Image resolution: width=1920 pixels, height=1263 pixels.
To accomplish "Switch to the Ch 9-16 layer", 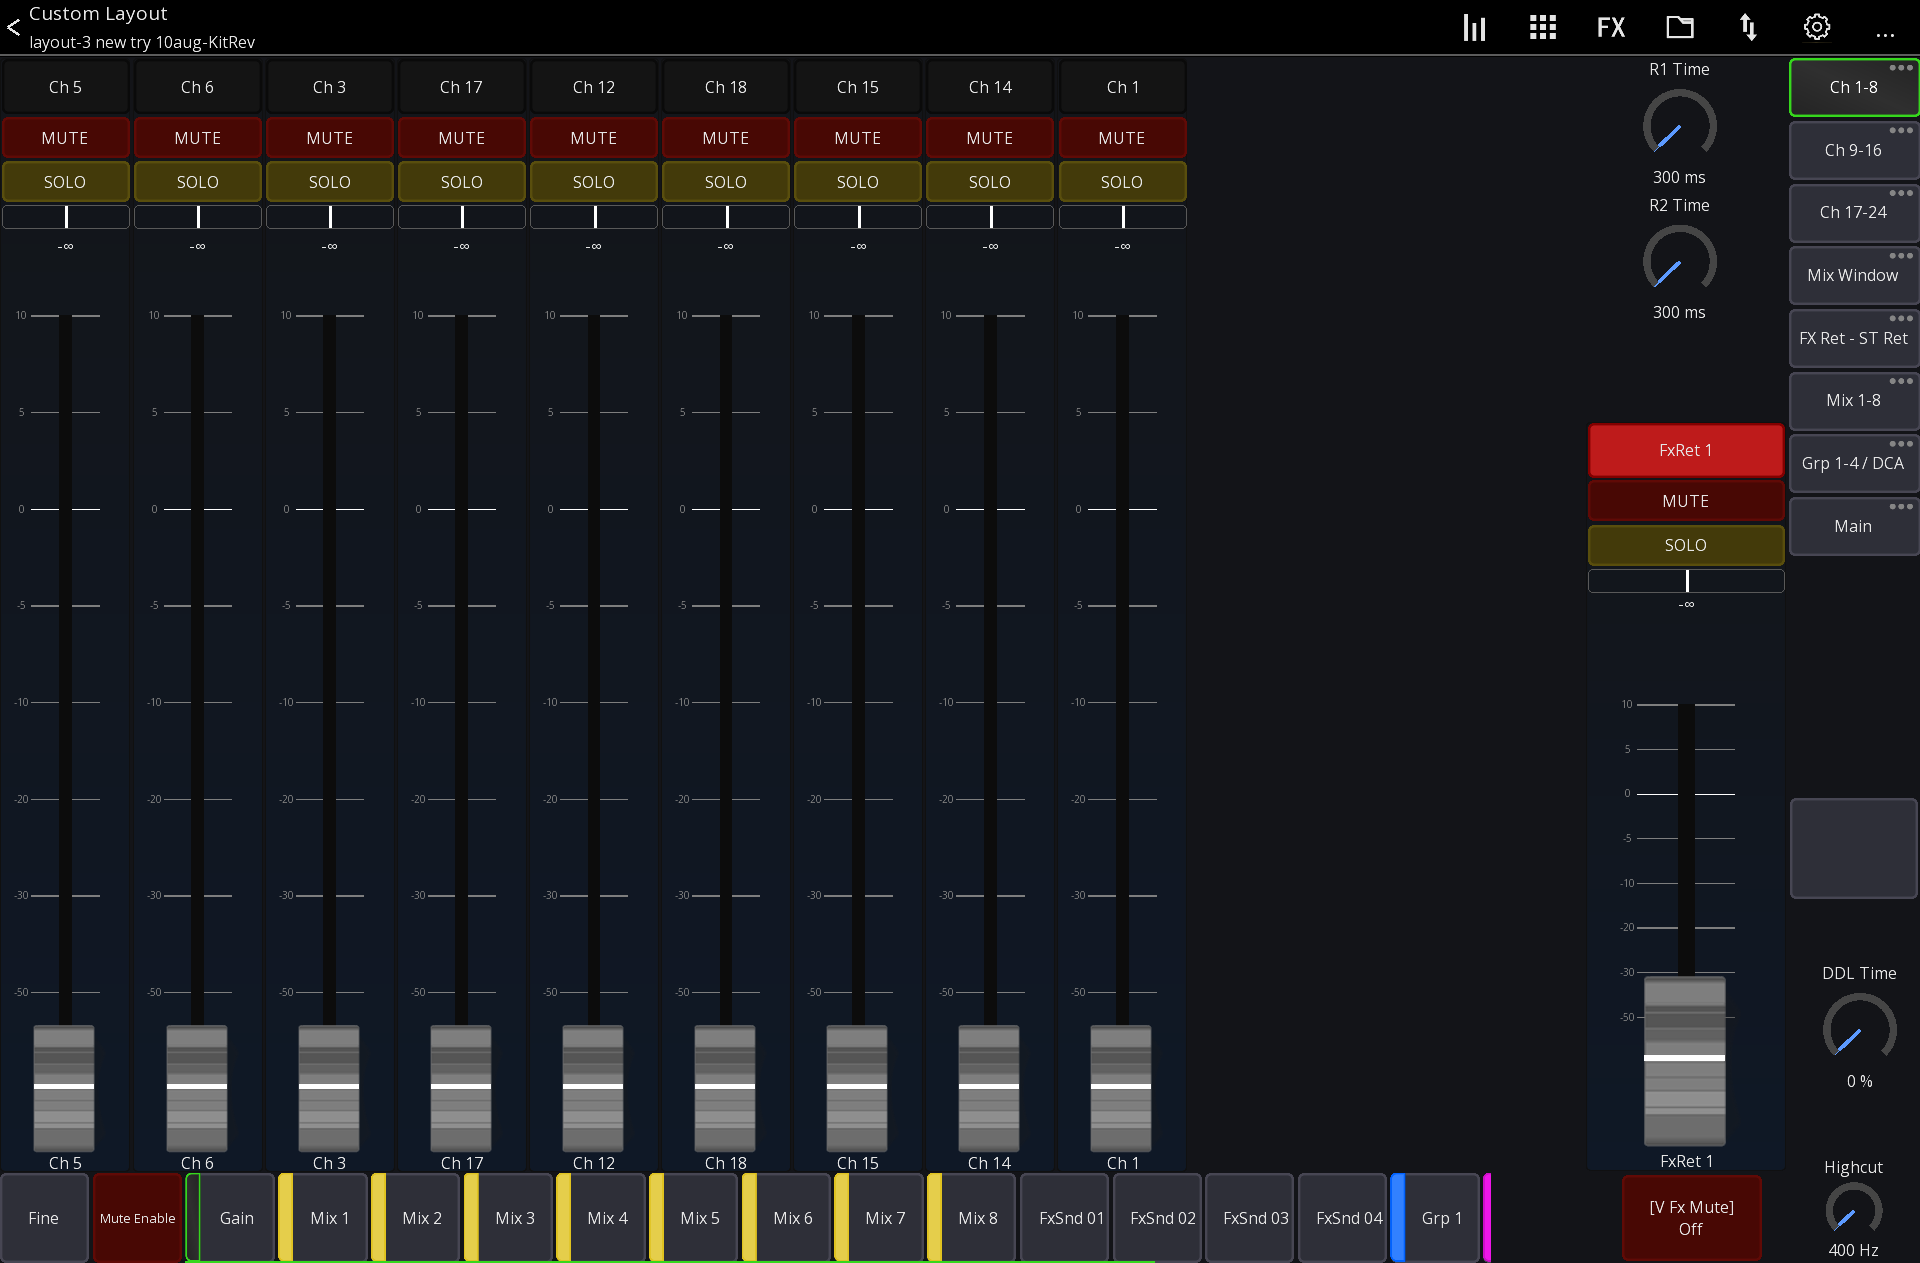I will pyautogui.click(x=1853, y=150).
